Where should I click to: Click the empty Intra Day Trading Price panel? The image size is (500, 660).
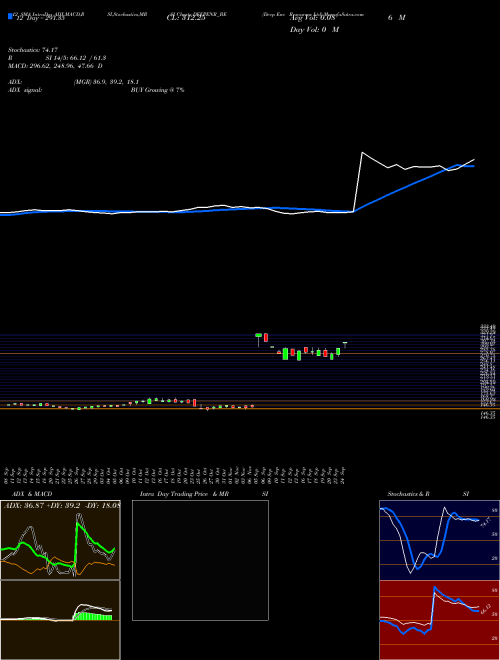click(x=200, y=560)
